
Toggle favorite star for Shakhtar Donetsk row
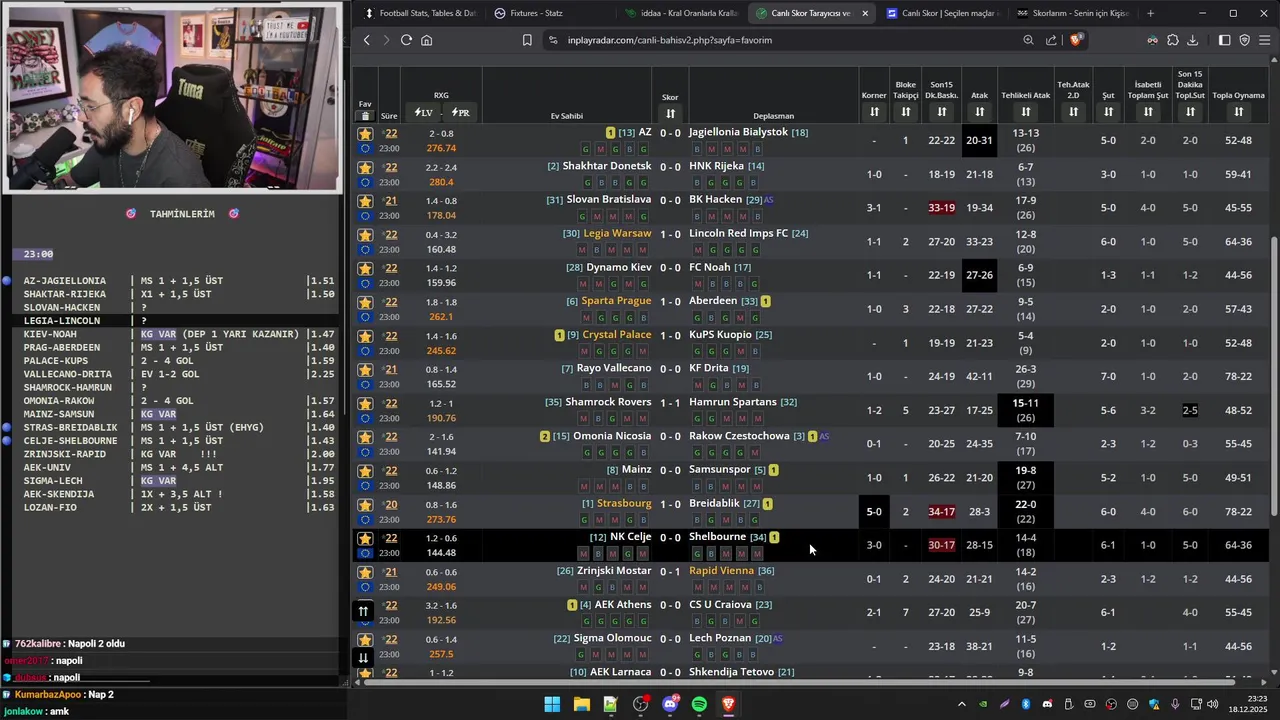pyautogui.click(x=365, y=167)
